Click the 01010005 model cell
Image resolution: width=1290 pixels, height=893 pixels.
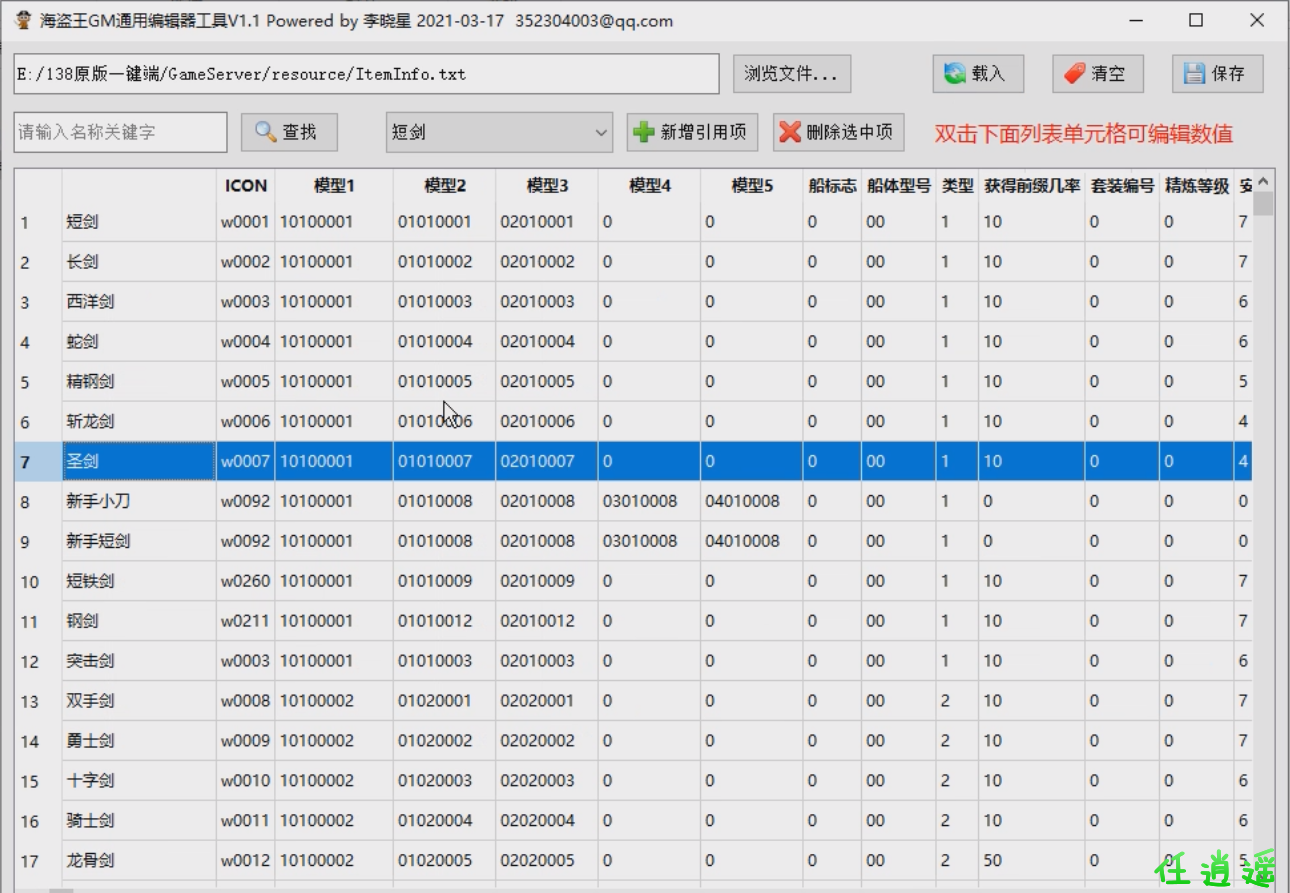point(445,382)
